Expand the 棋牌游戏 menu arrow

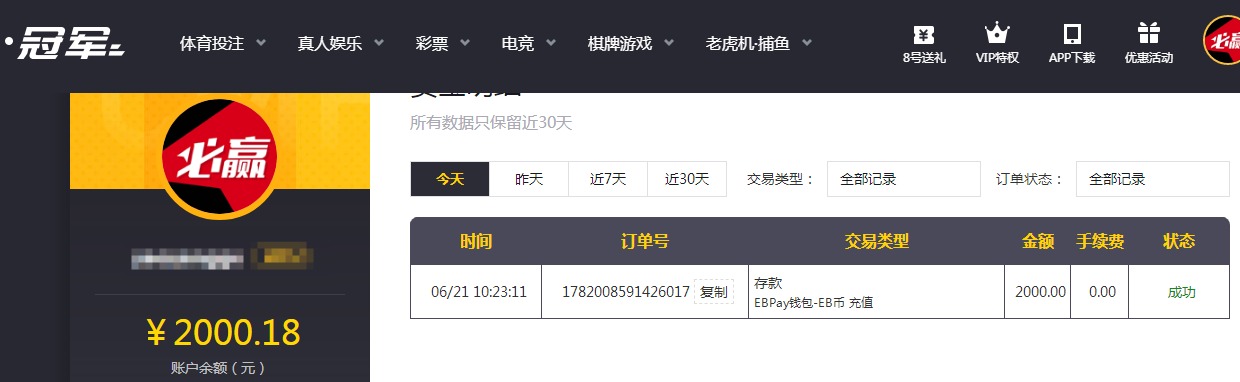(x=668, y=43)
